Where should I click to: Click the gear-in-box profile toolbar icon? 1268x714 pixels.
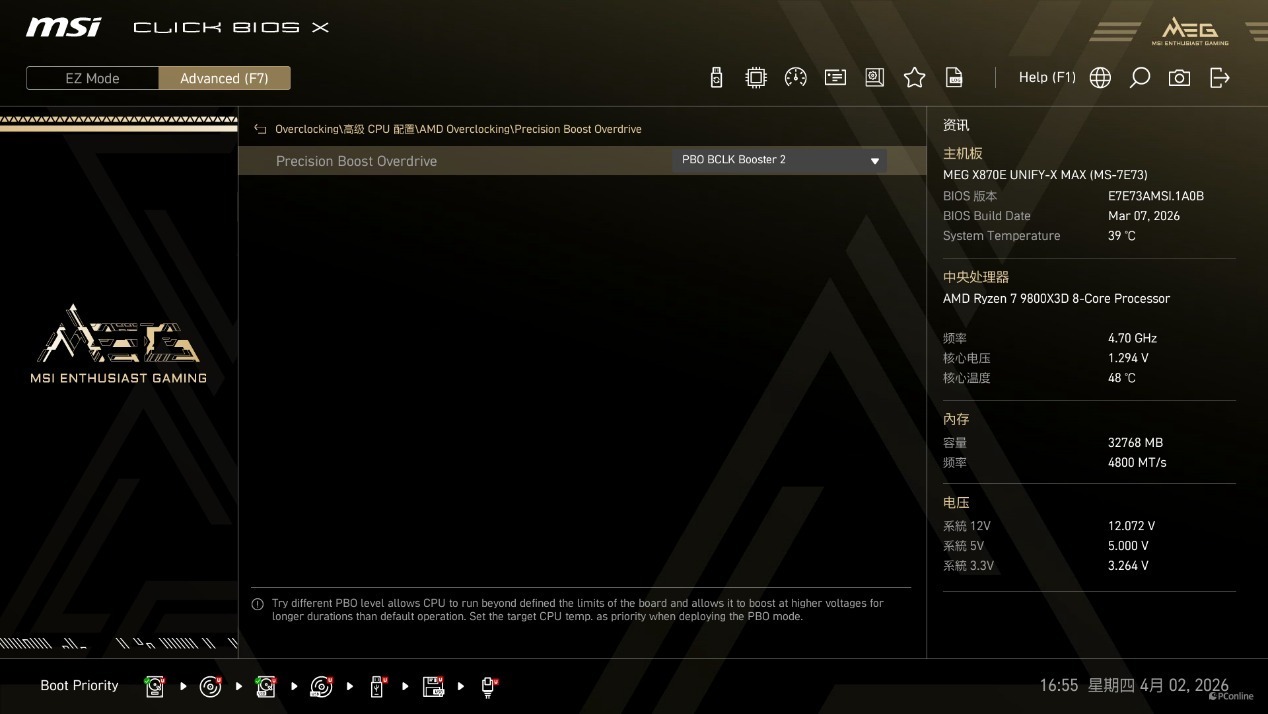pos(875,78)
